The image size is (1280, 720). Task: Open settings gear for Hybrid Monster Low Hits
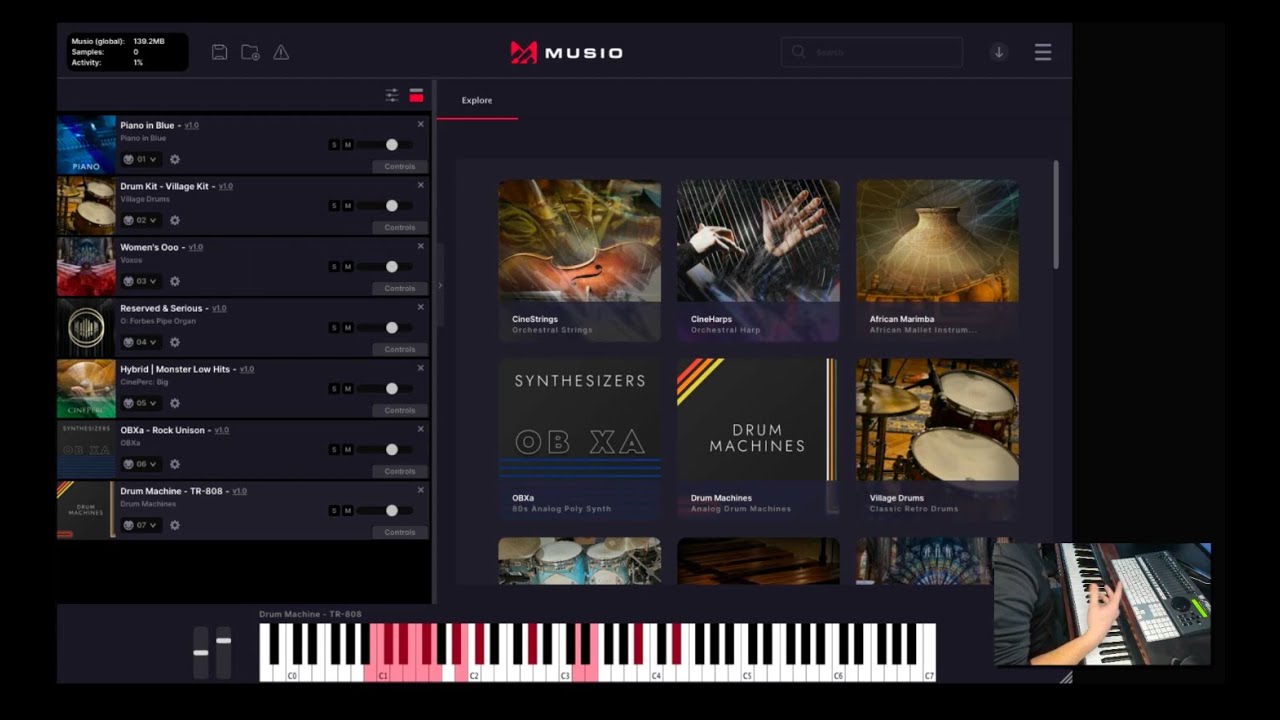175,403
